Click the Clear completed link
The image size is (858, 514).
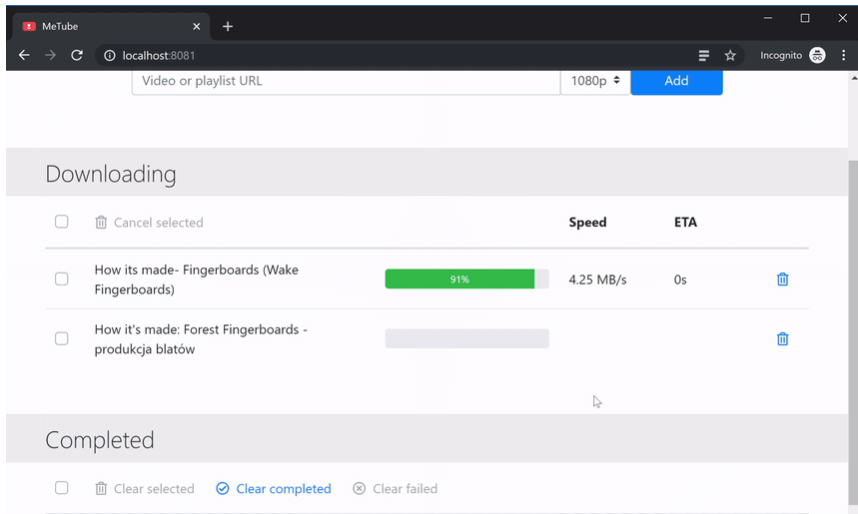[x=273, y=489]
